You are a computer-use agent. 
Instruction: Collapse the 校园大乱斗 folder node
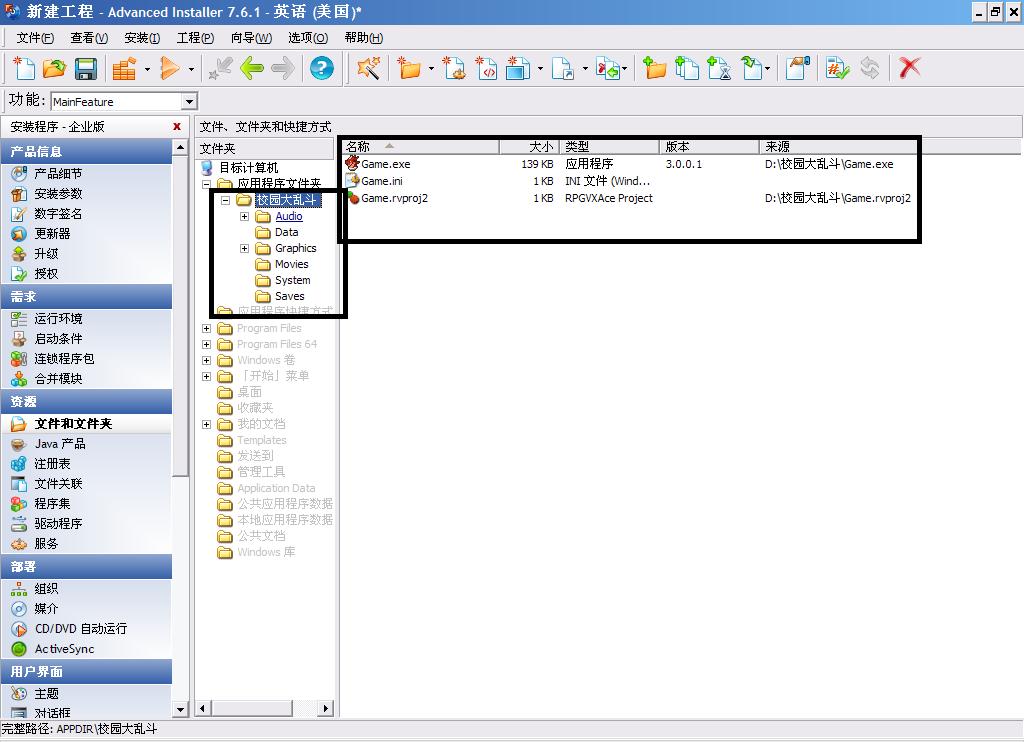click(225, 200)
